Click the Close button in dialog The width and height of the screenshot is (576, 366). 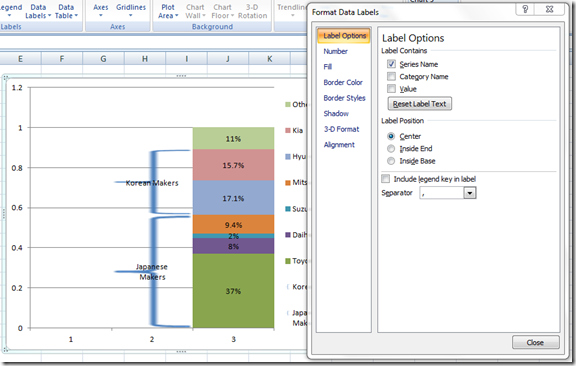(535, 342)
